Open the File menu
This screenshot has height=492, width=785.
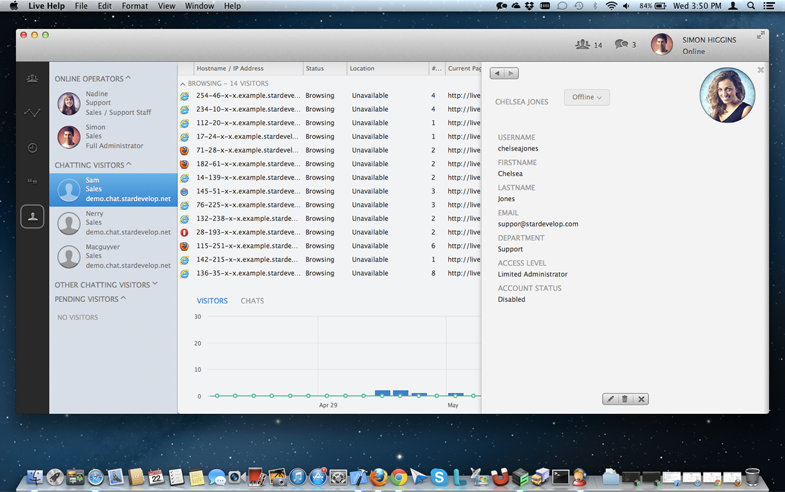click(x=81, y=6)
